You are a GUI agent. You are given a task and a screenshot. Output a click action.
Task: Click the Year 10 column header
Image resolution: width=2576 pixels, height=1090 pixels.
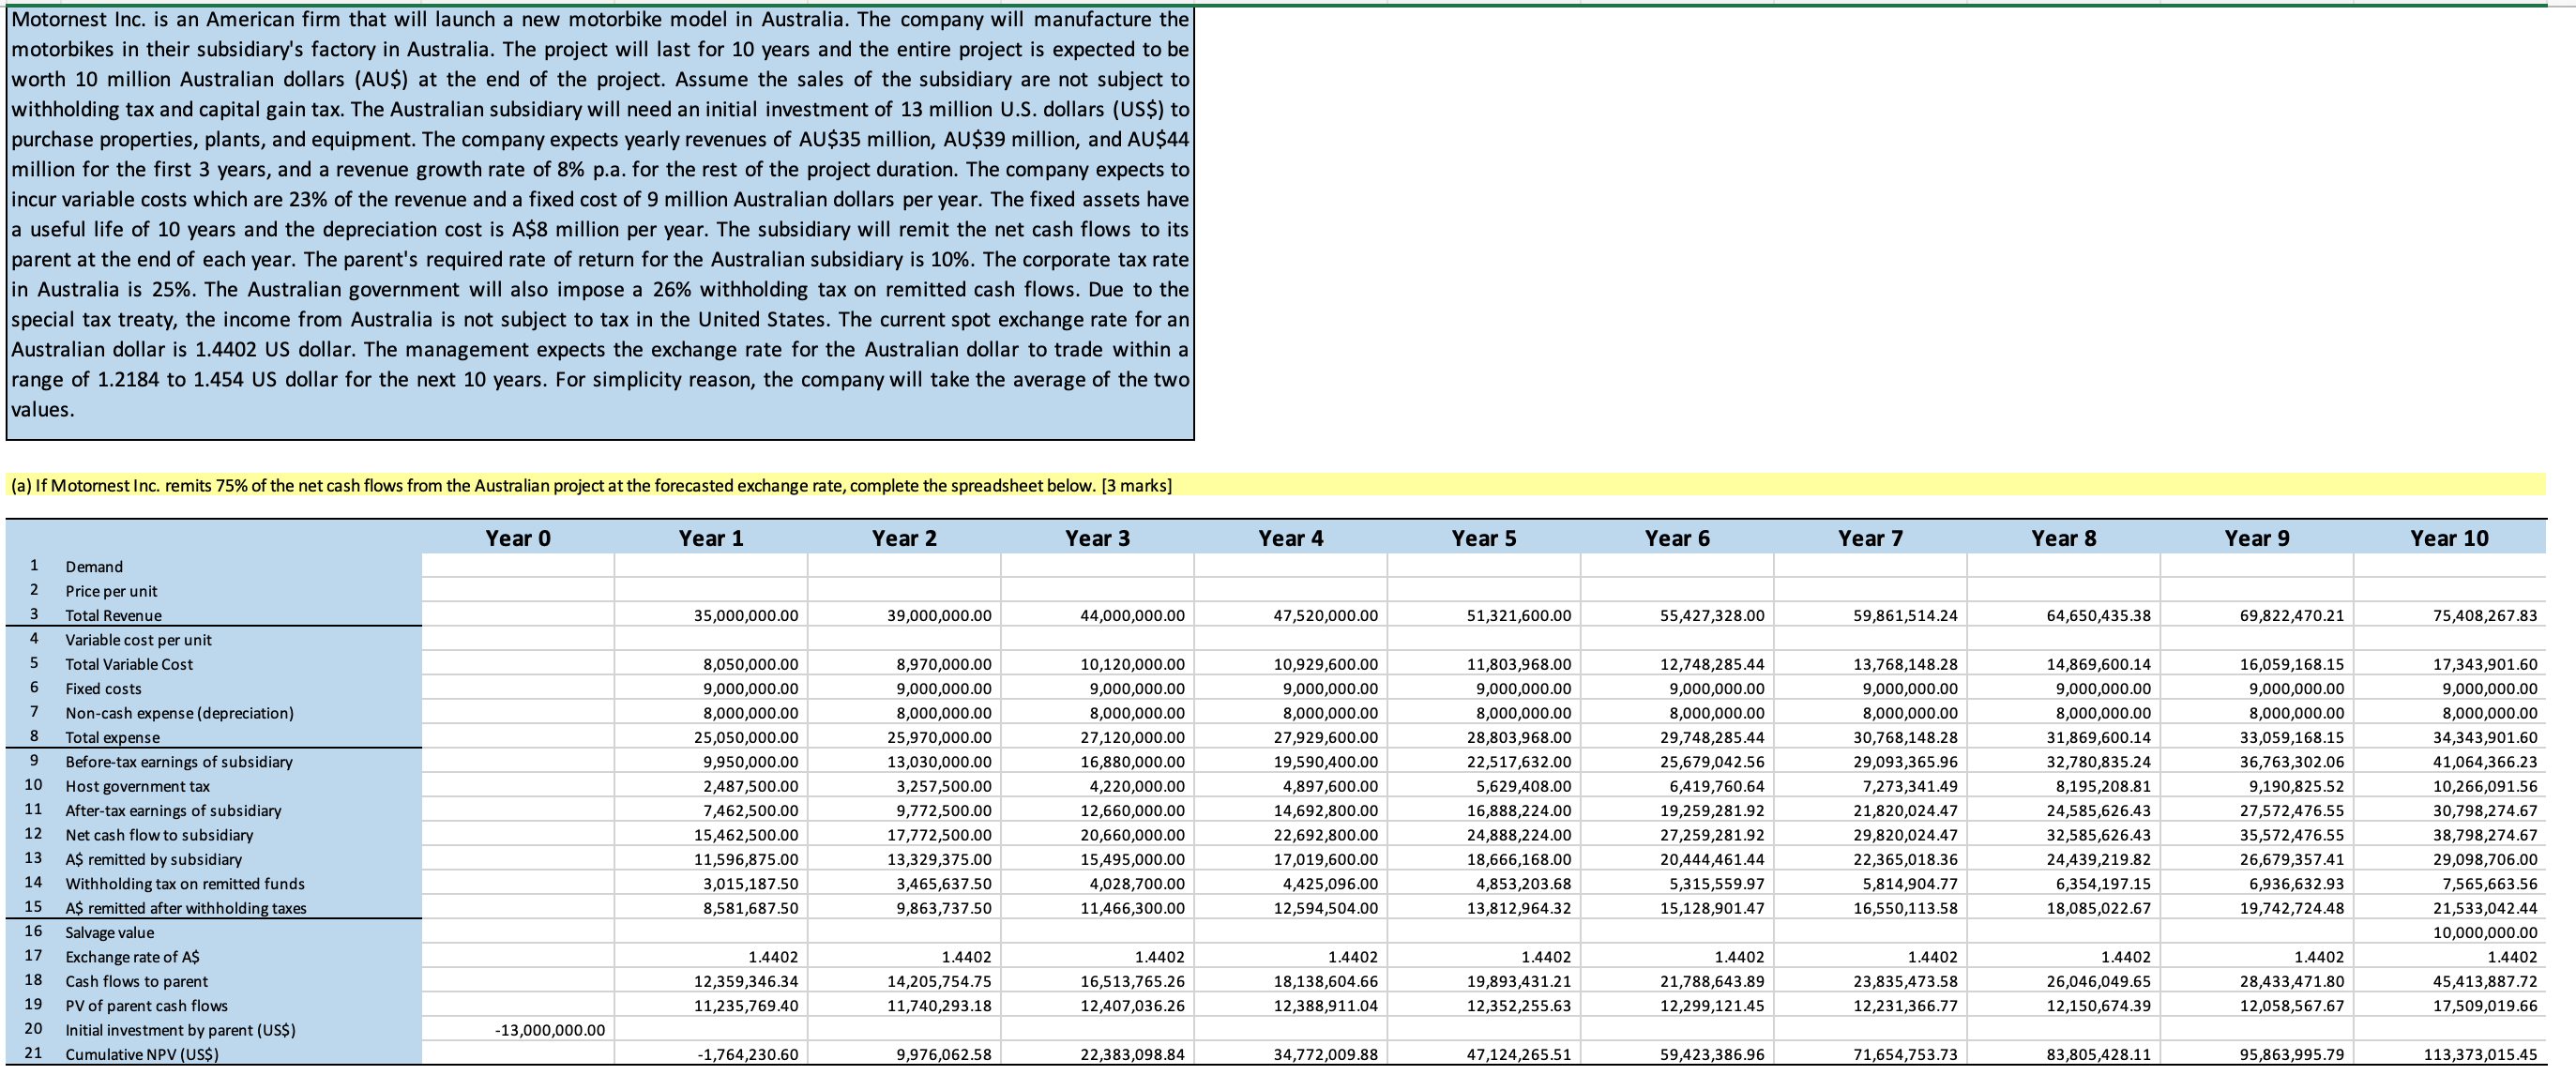(x=2448, y=538)
